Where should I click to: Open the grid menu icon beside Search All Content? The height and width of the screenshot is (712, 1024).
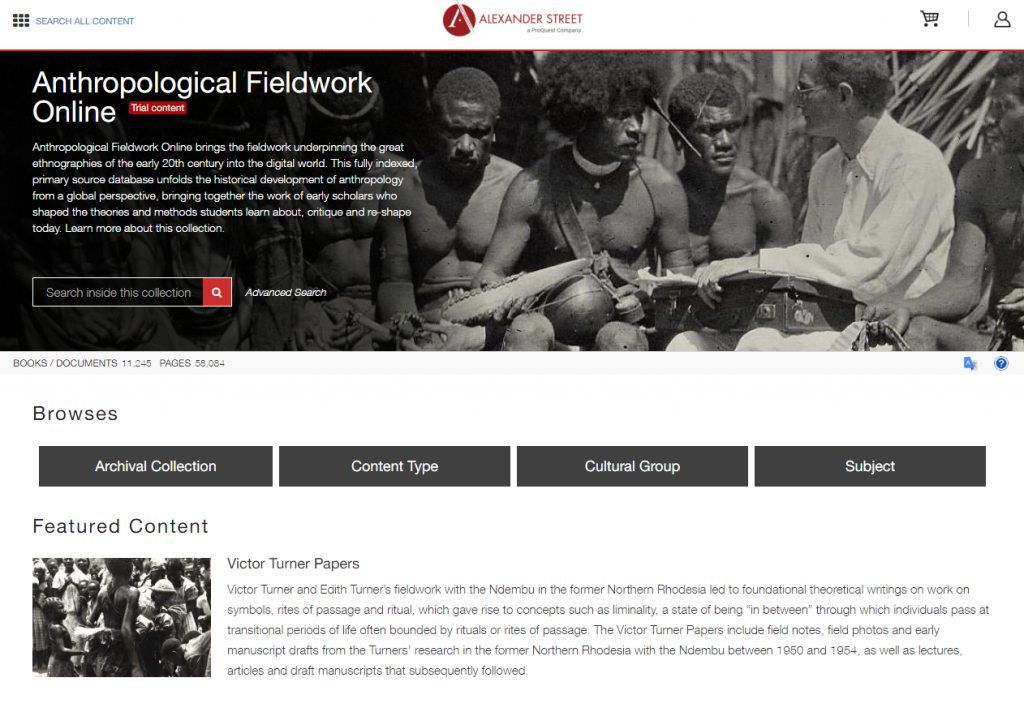pos(21,21)
